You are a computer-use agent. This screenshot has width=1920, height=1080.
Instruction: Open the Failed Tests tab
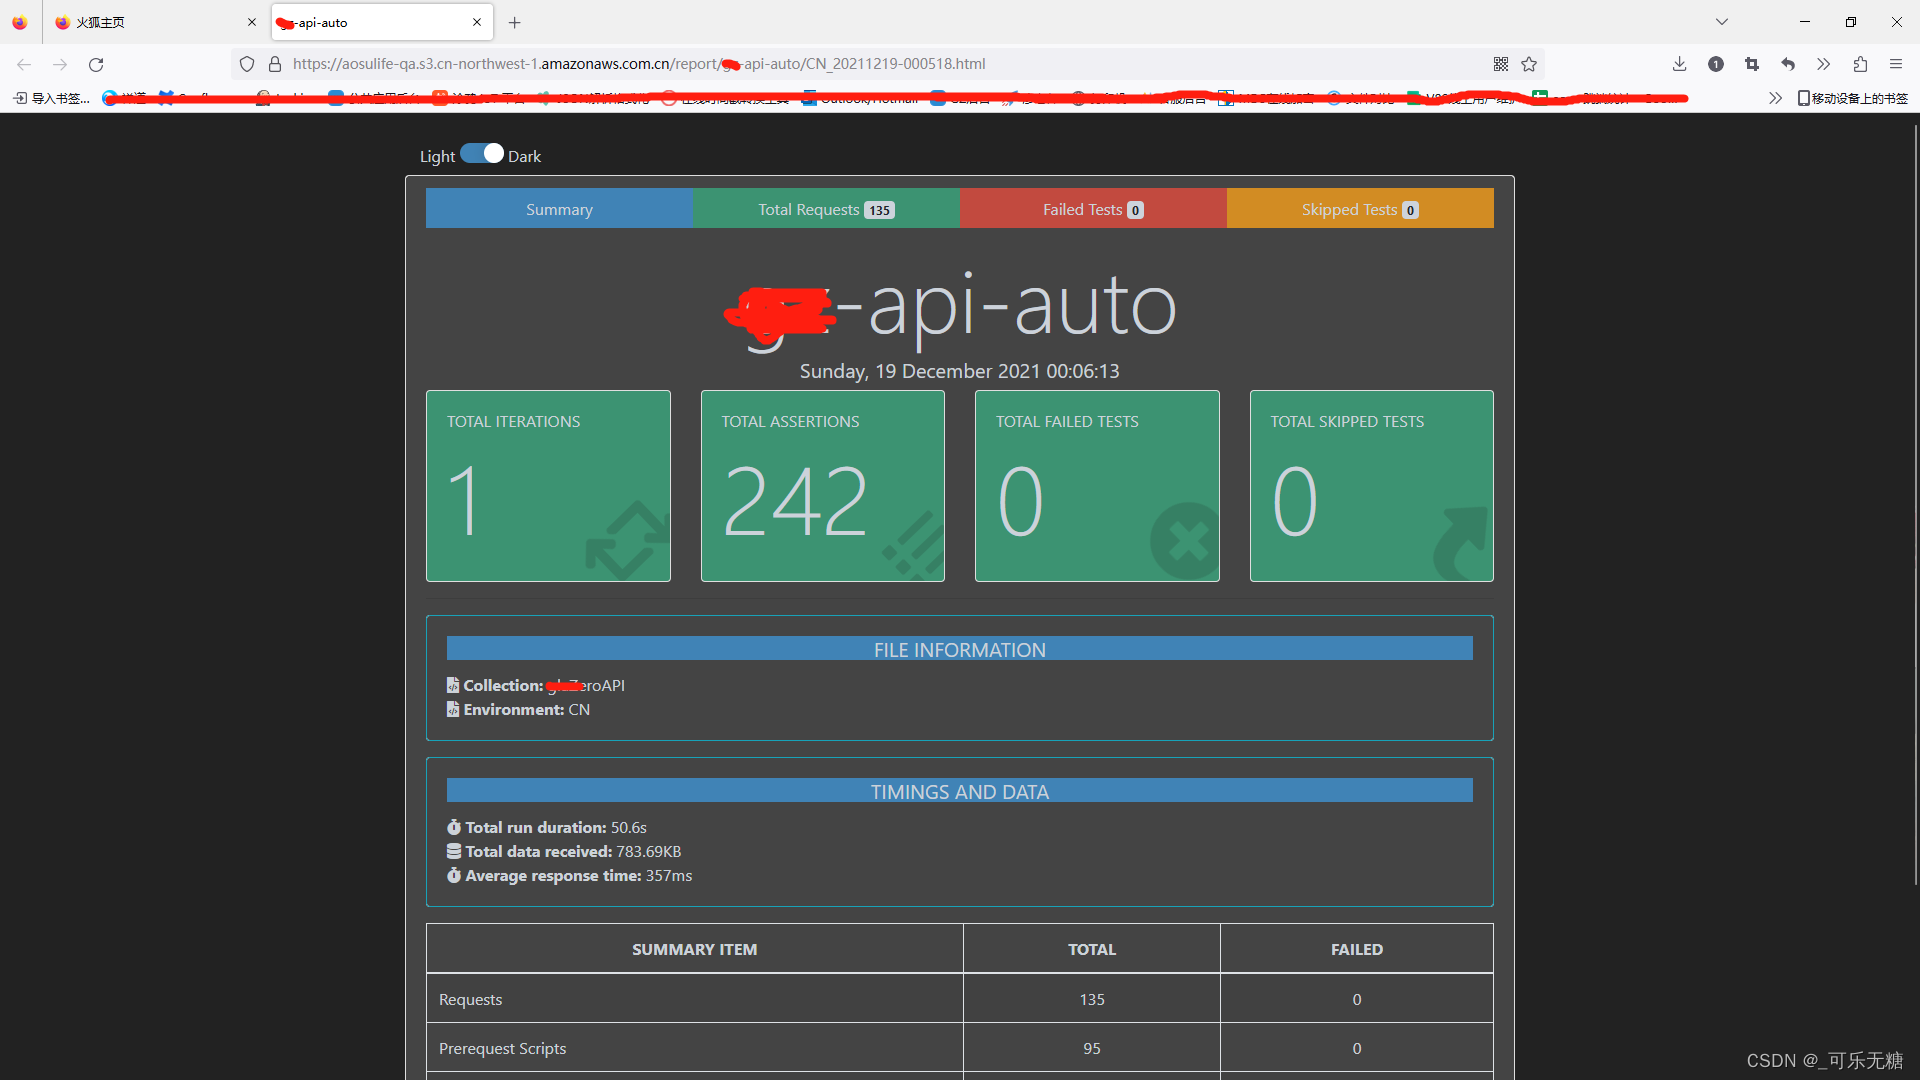[x=1093, y=209]
